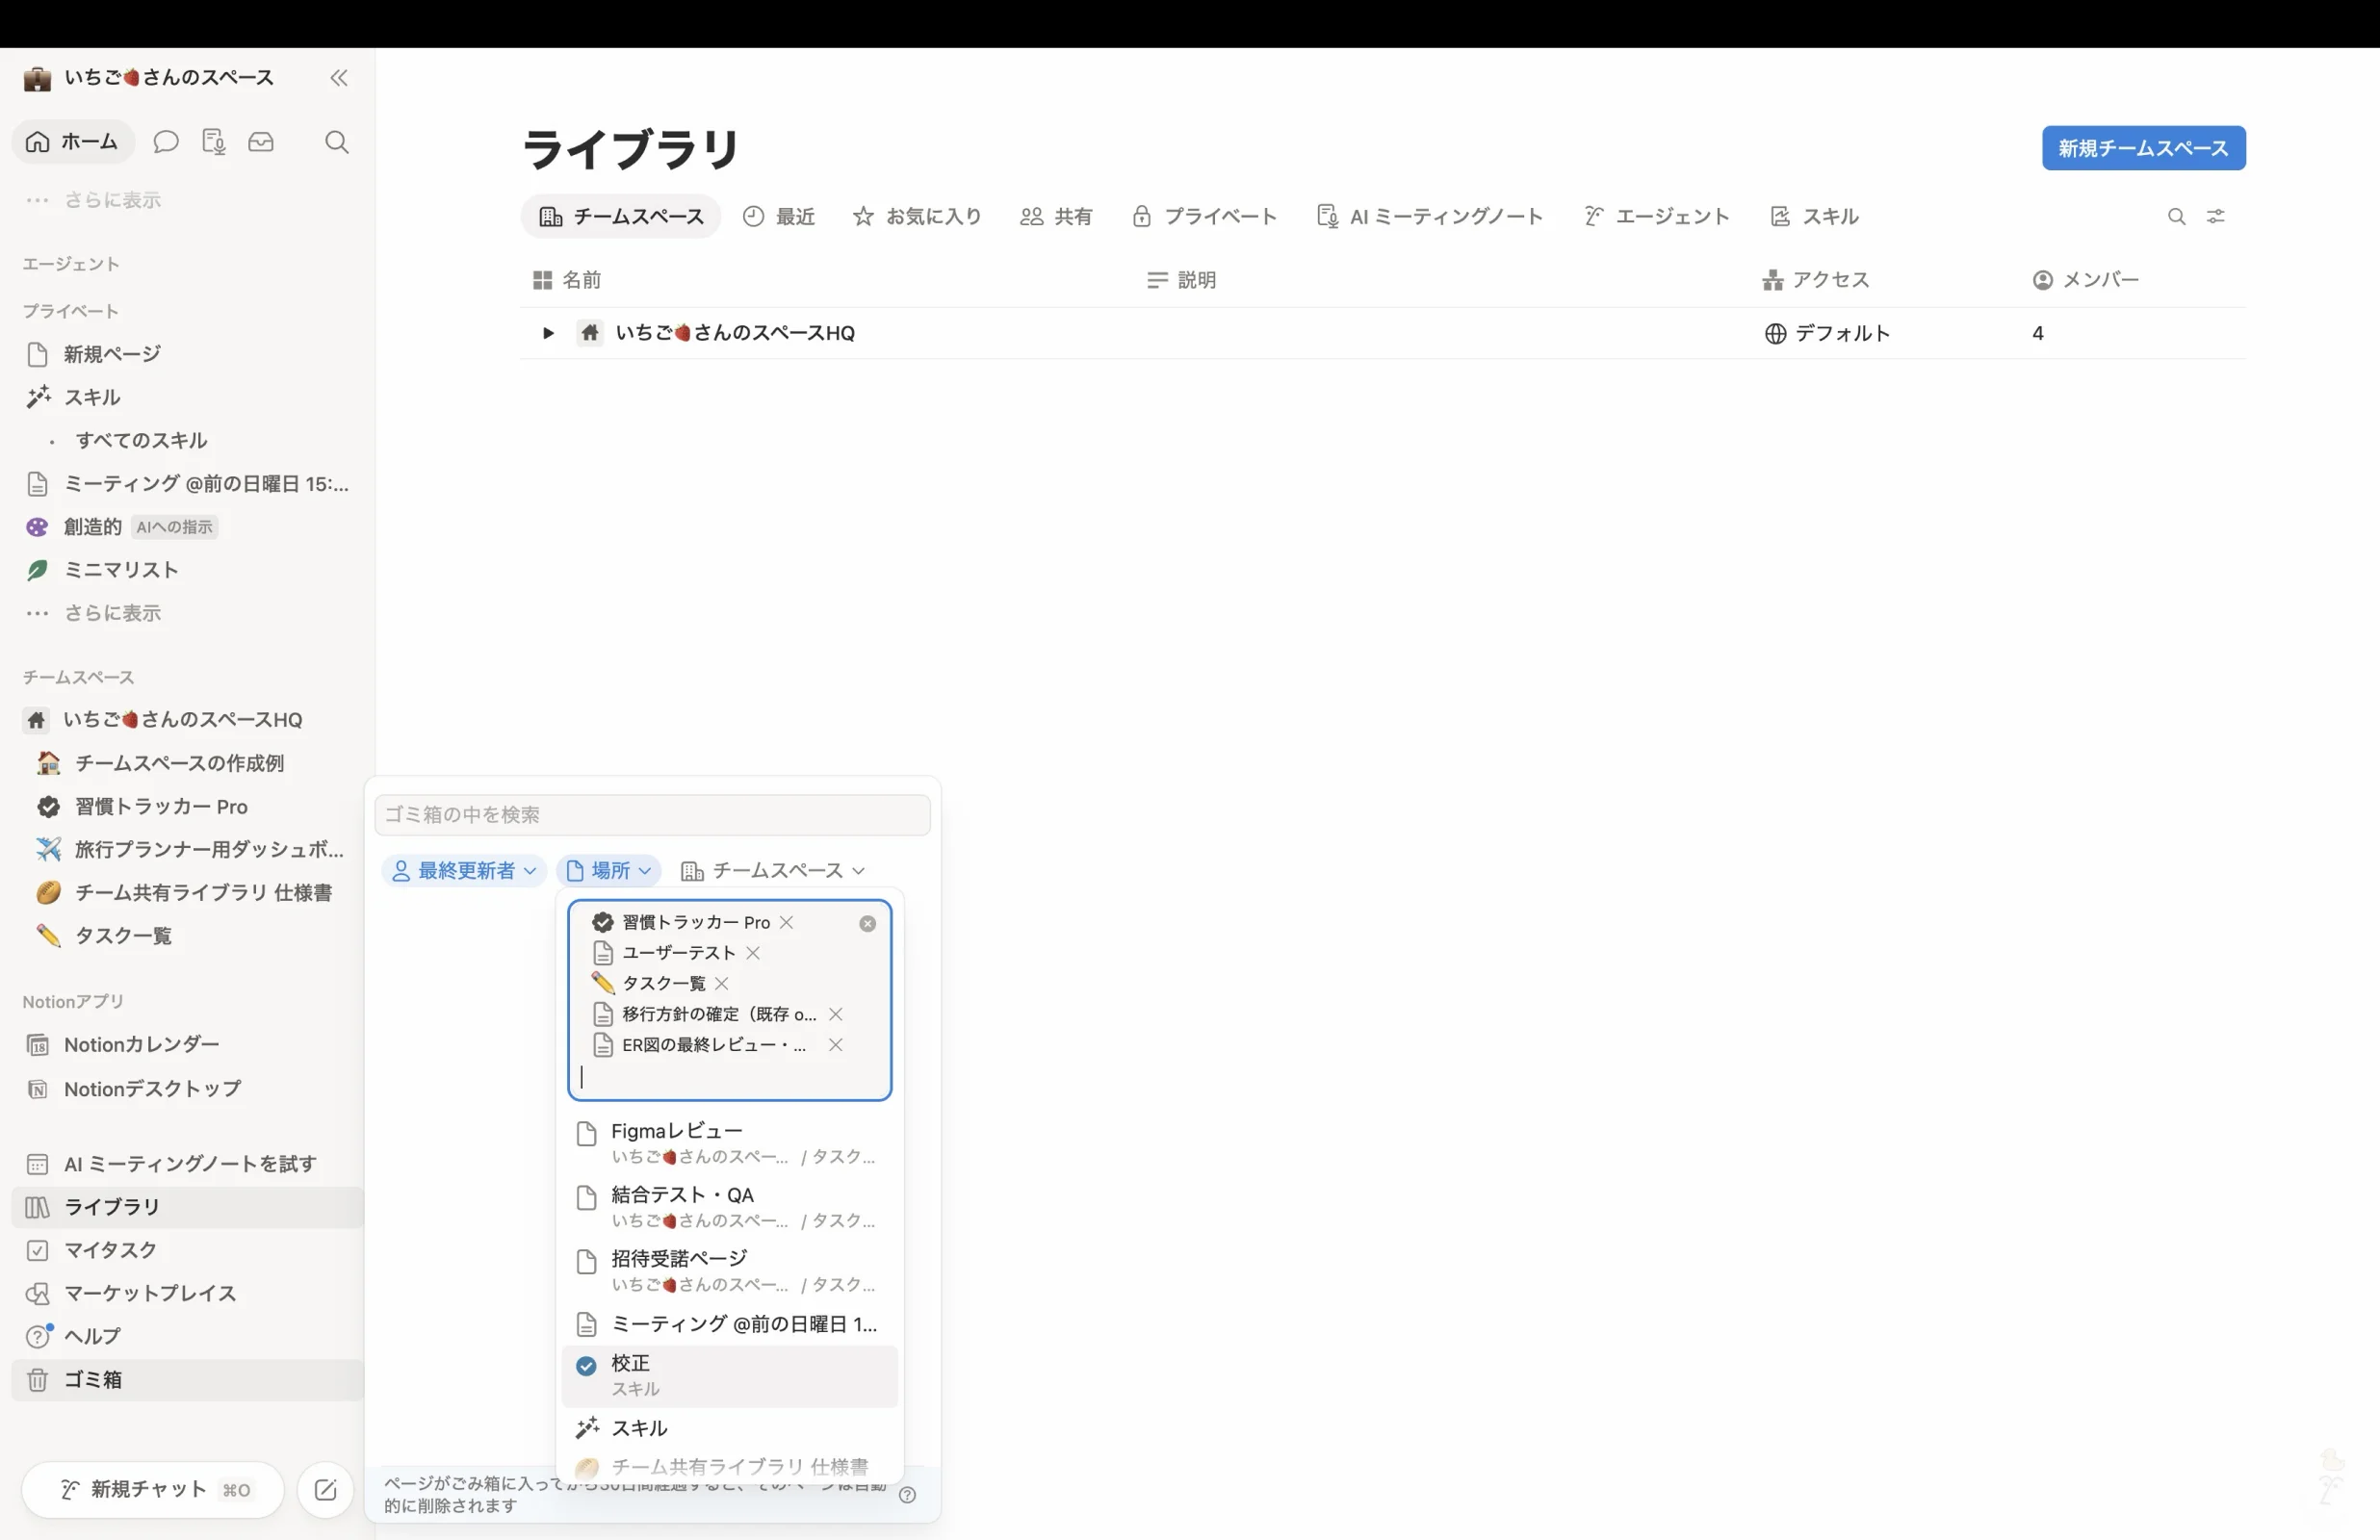Image resolution: width=2380 pixels, height=1540 pixels.
Task: Click the sidebar search magnifier icon
Action: point(337,142)
